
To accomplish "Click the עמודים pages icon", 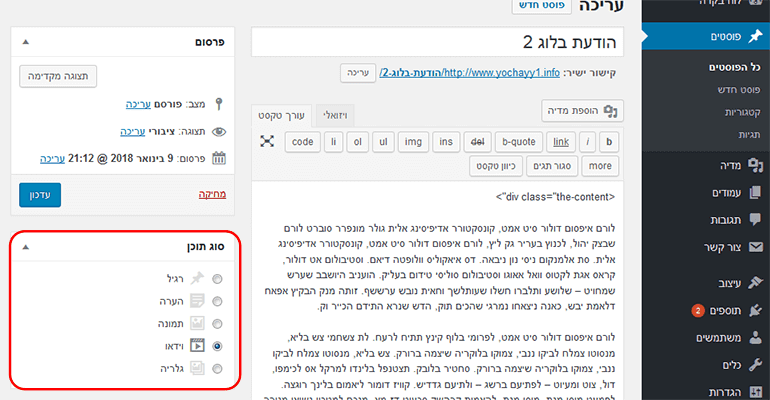I will click(755, 192).
